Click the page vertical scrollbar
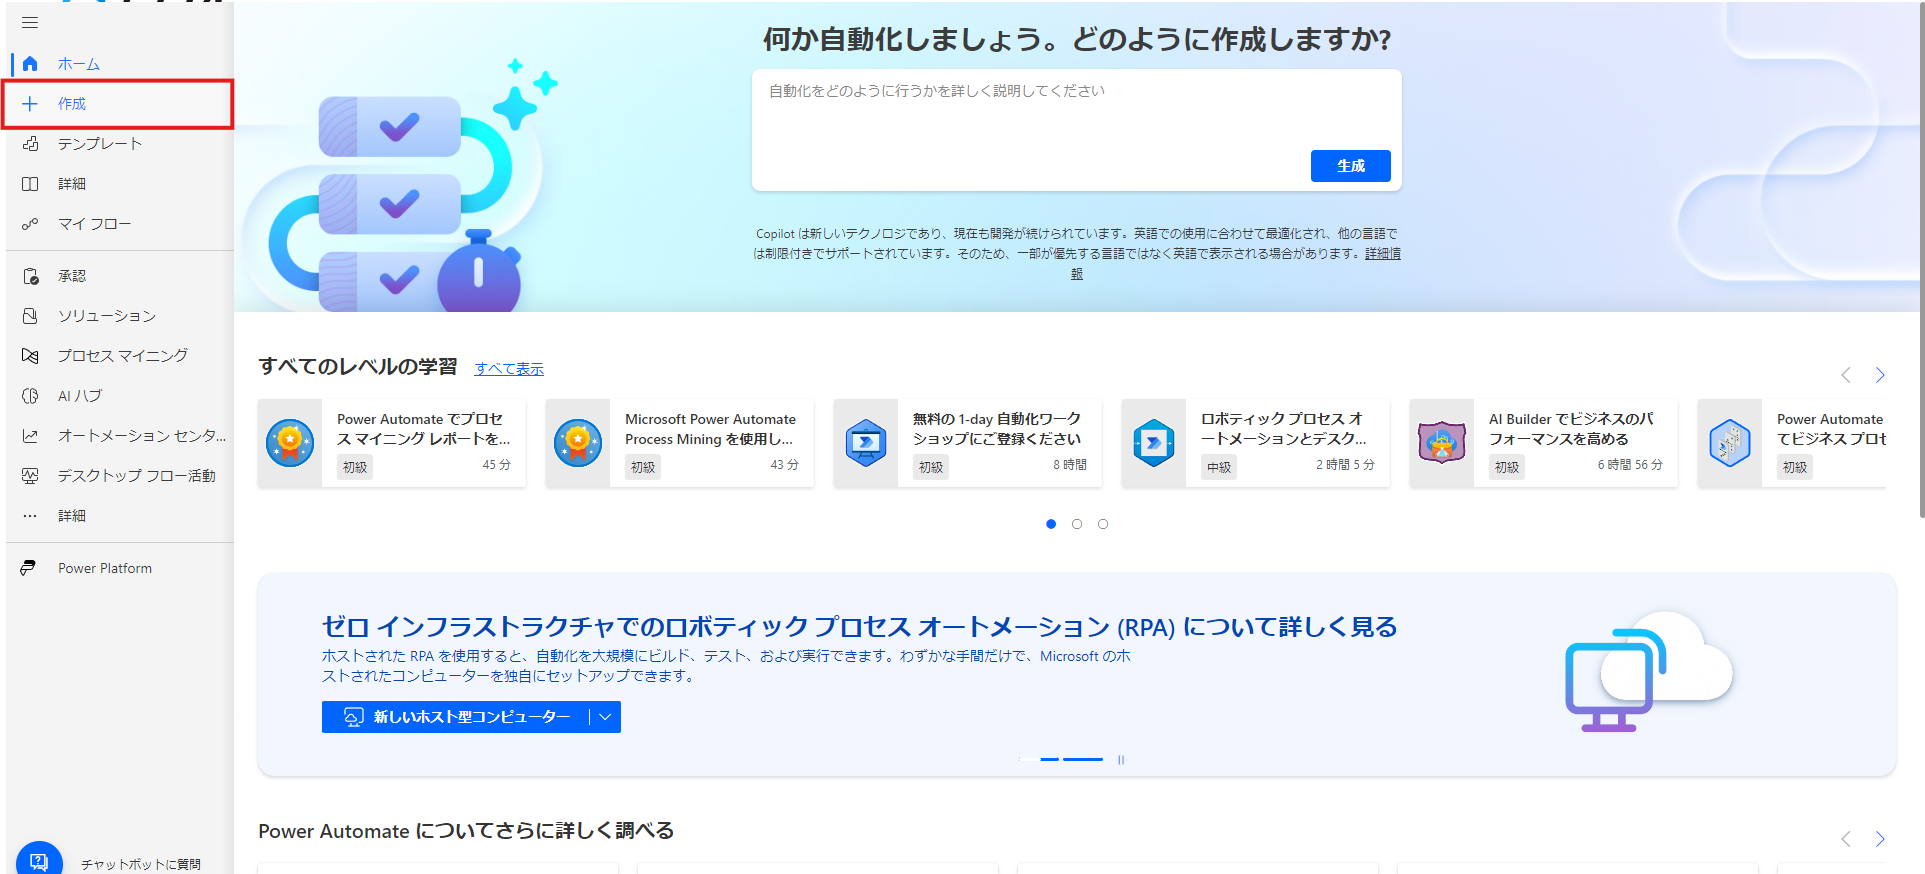Viewport: 1925px width, 874px height. (1920, 260)
